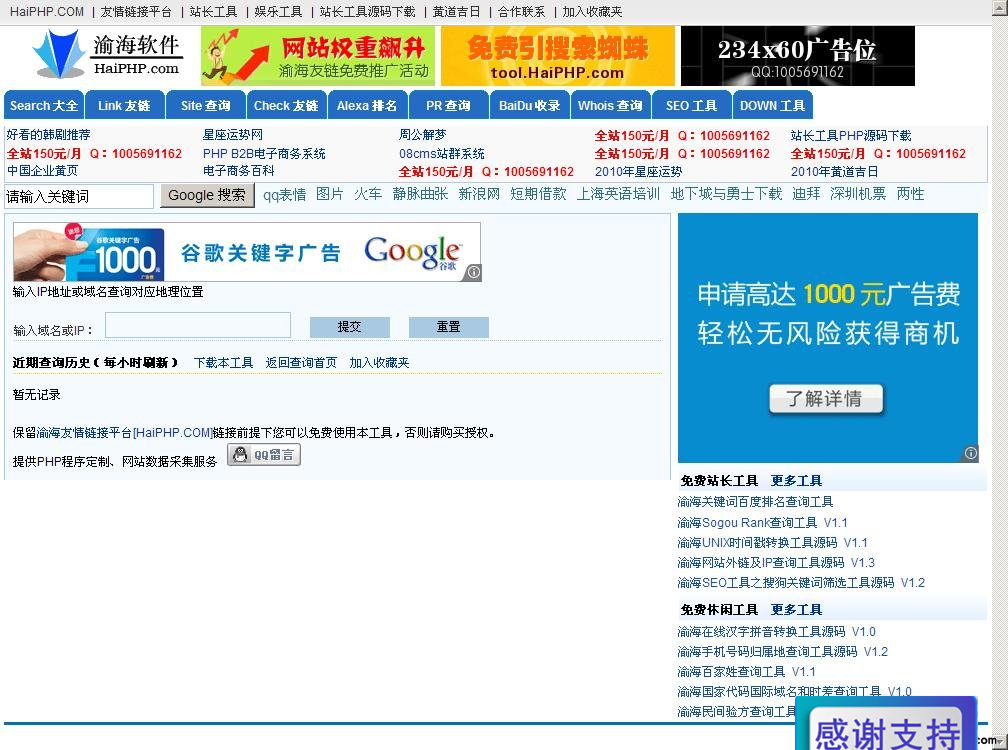Screen dimensions: 1008x750
Task: Switch to the Site 查询 tab
Action: (x=206, y=105)
